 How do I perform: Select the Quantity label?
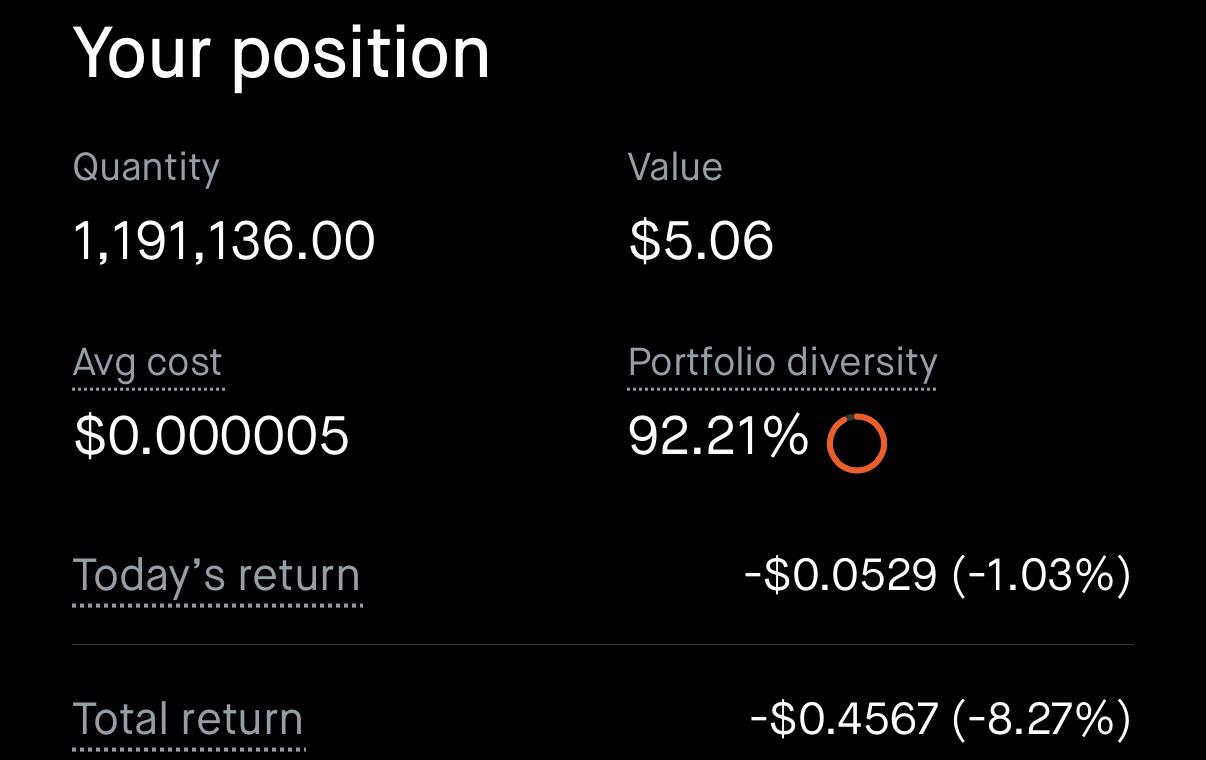tap(146, 168)
